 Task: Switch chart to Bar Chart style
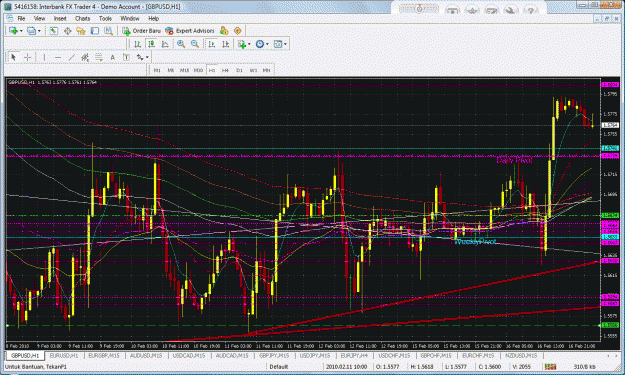pos(138,44)
